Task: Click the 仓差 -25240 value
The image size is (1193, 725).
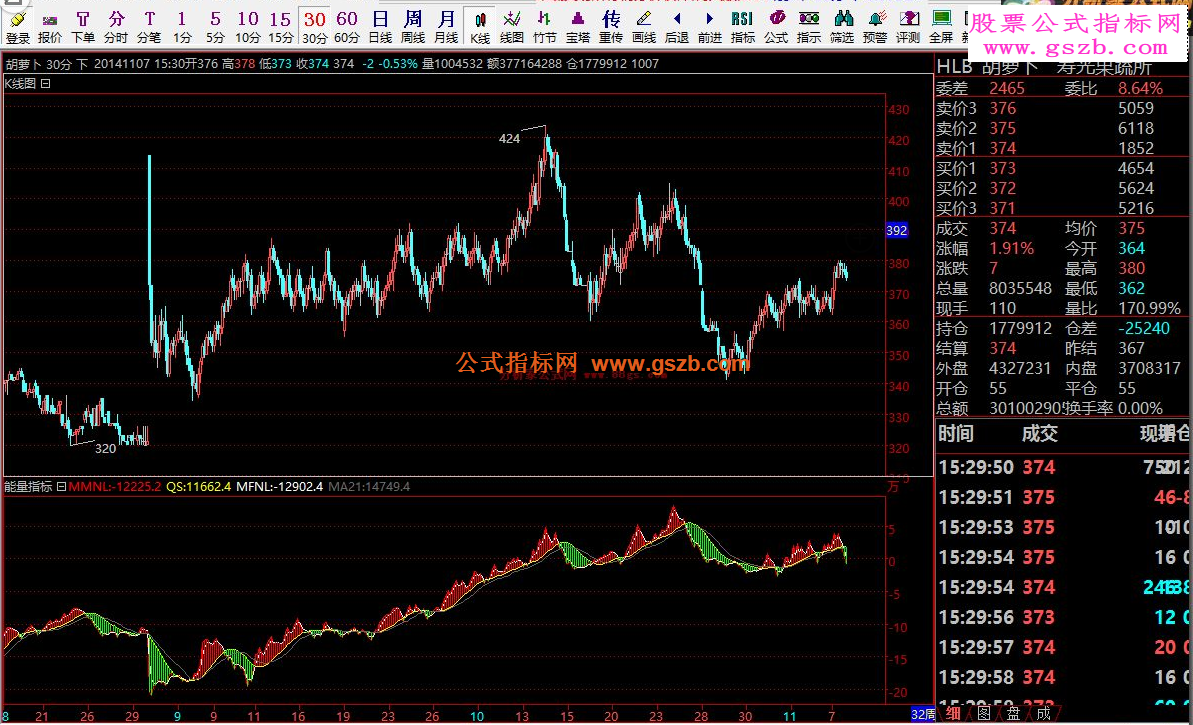Action: (x=1144, y=328)
